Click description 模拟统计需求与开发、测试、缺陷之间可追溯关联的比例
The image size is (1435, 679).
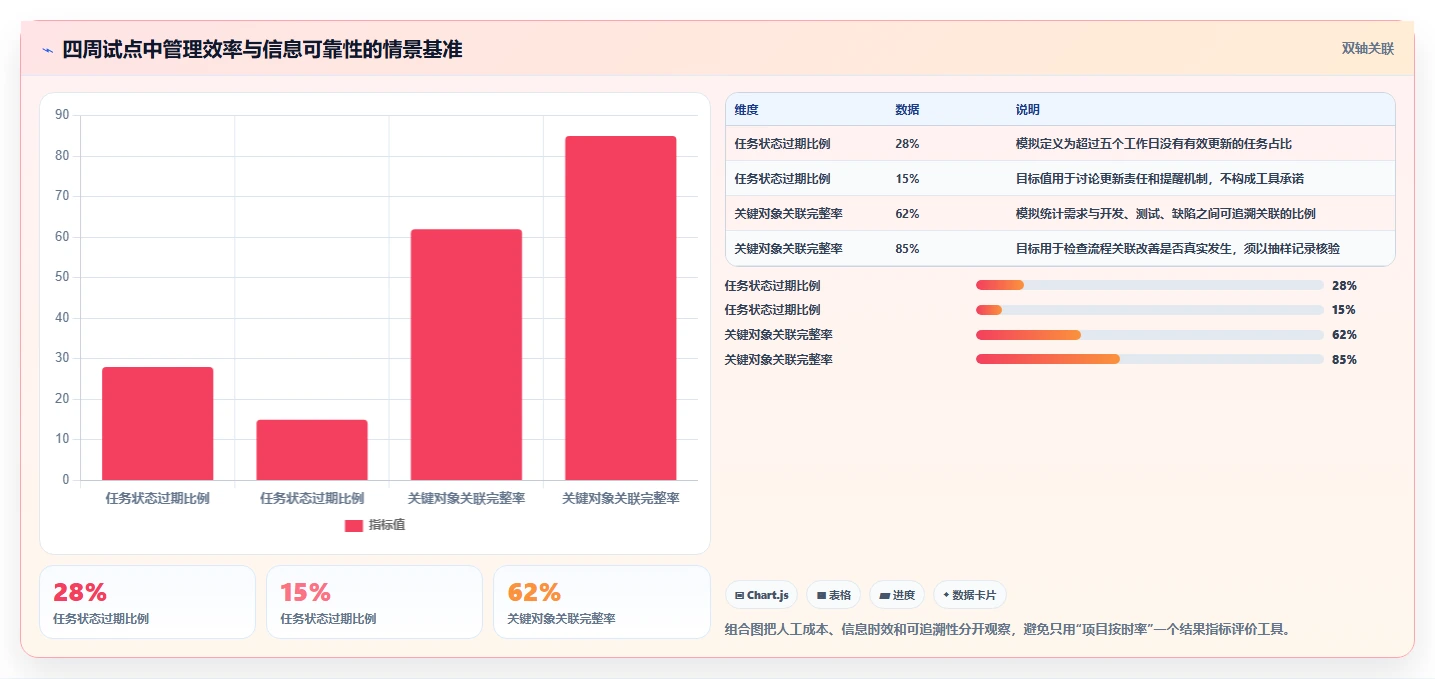(1165, 214)
